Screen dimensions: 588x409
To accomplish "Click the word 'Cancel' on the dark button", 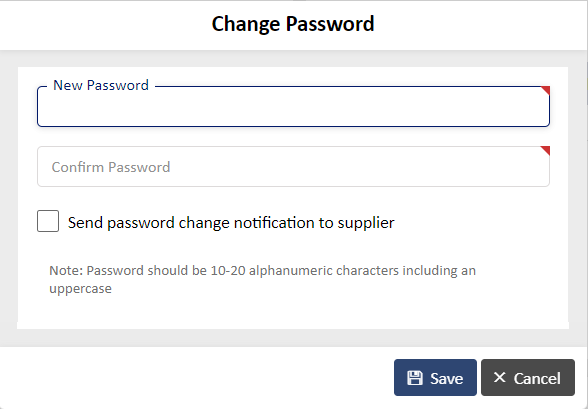I will pos(537,378).
